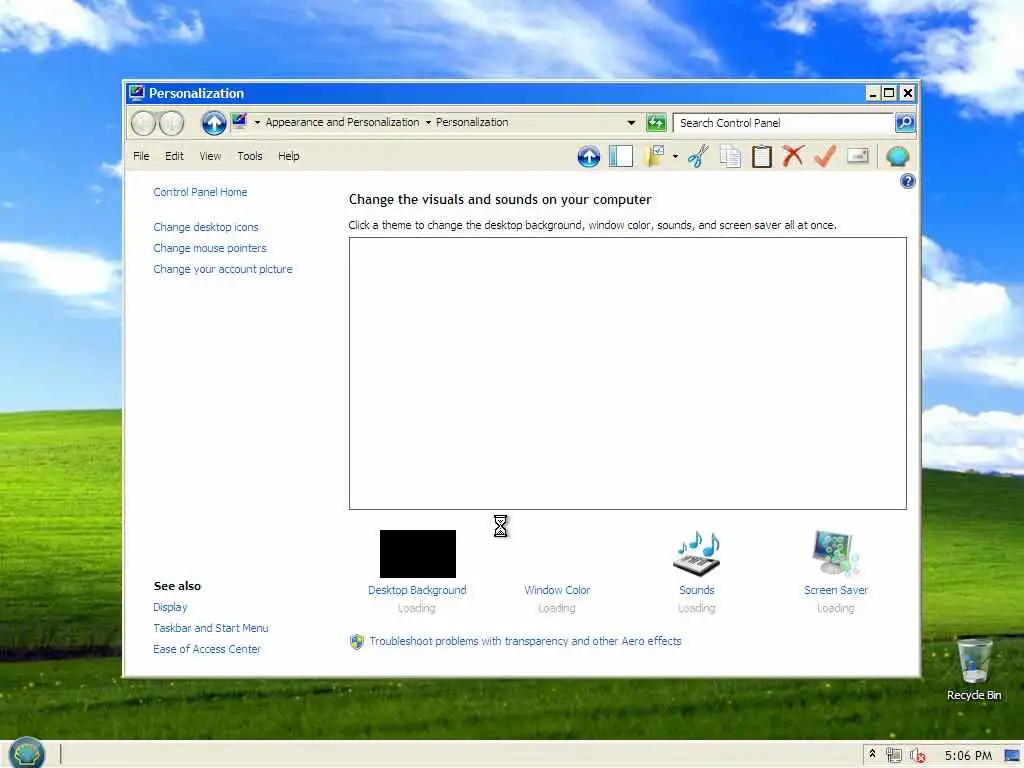Click the search magnifier button
The image size is (1024, 768).
coord(905,122)
